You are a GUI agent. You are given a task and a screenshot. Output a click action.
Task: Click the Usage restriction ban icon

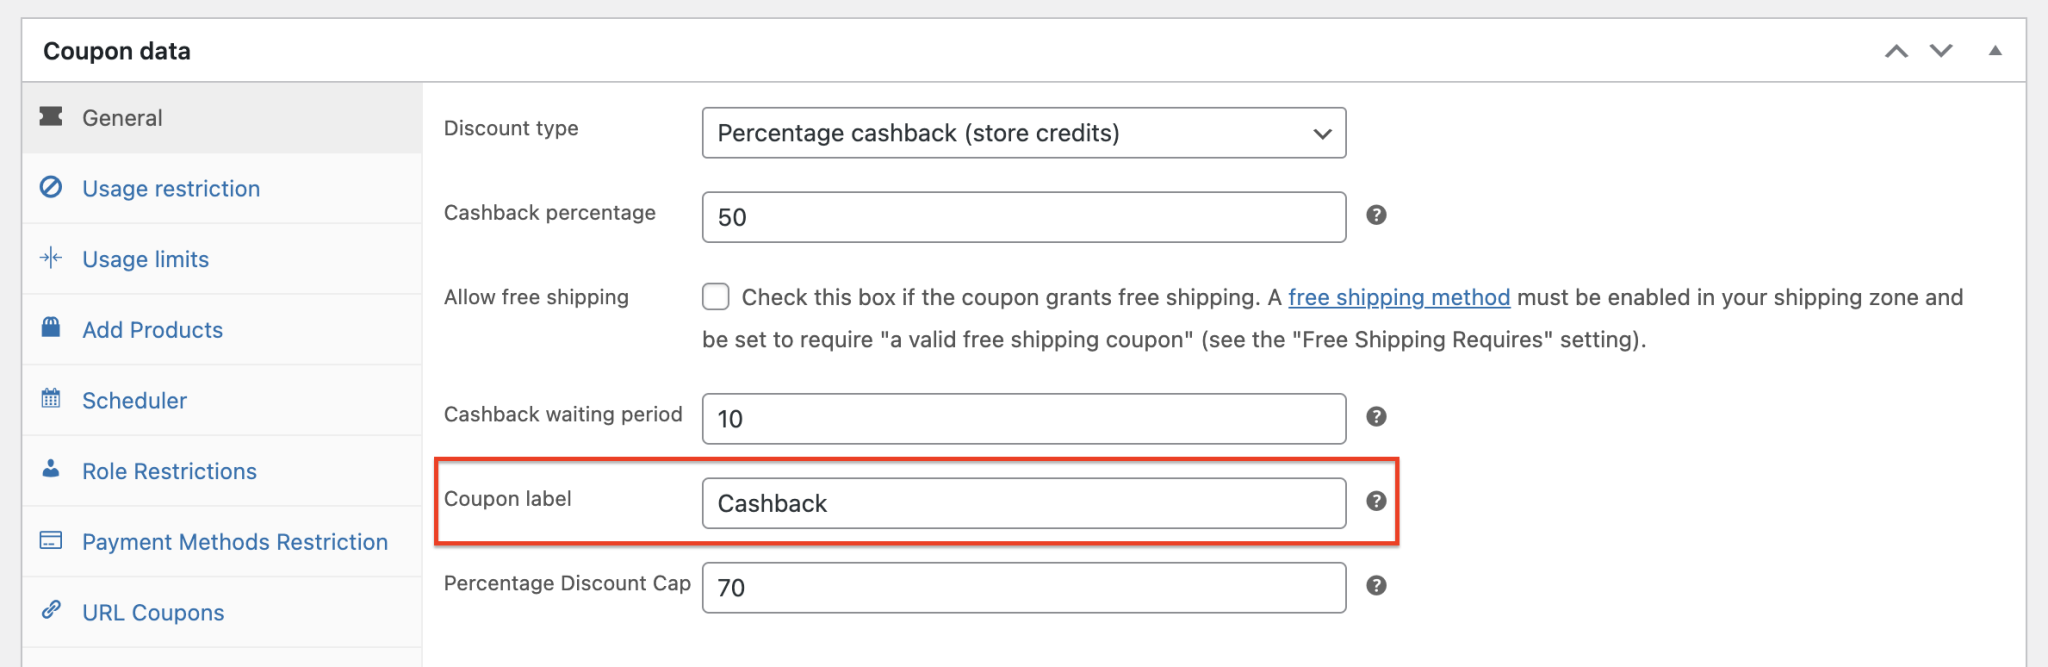(51, 187)
